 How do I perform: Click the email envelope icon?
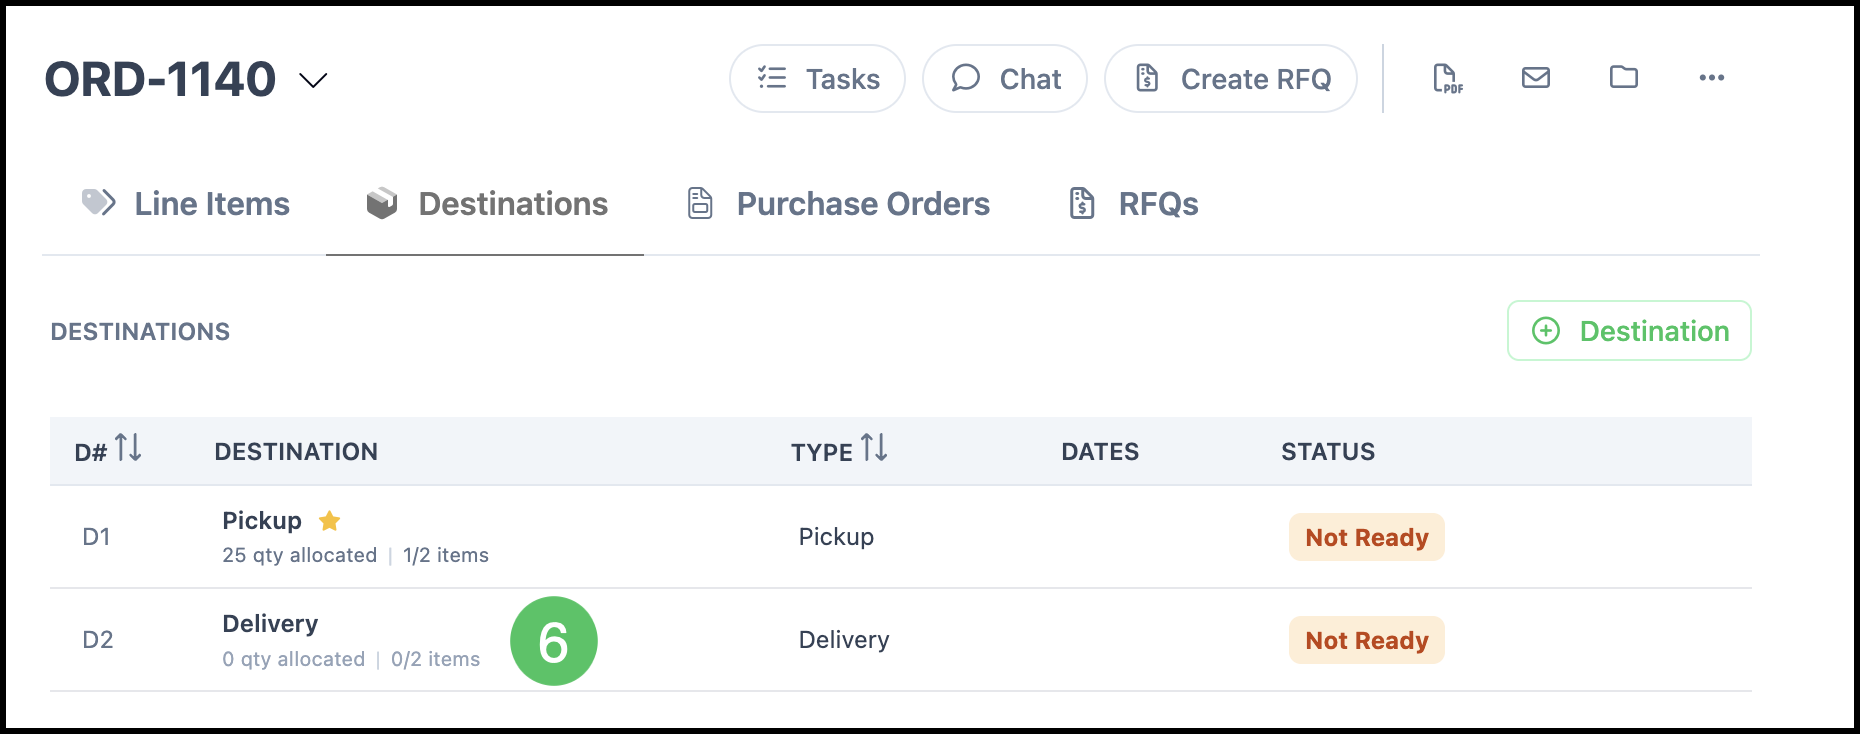(x=1536, y=77)
